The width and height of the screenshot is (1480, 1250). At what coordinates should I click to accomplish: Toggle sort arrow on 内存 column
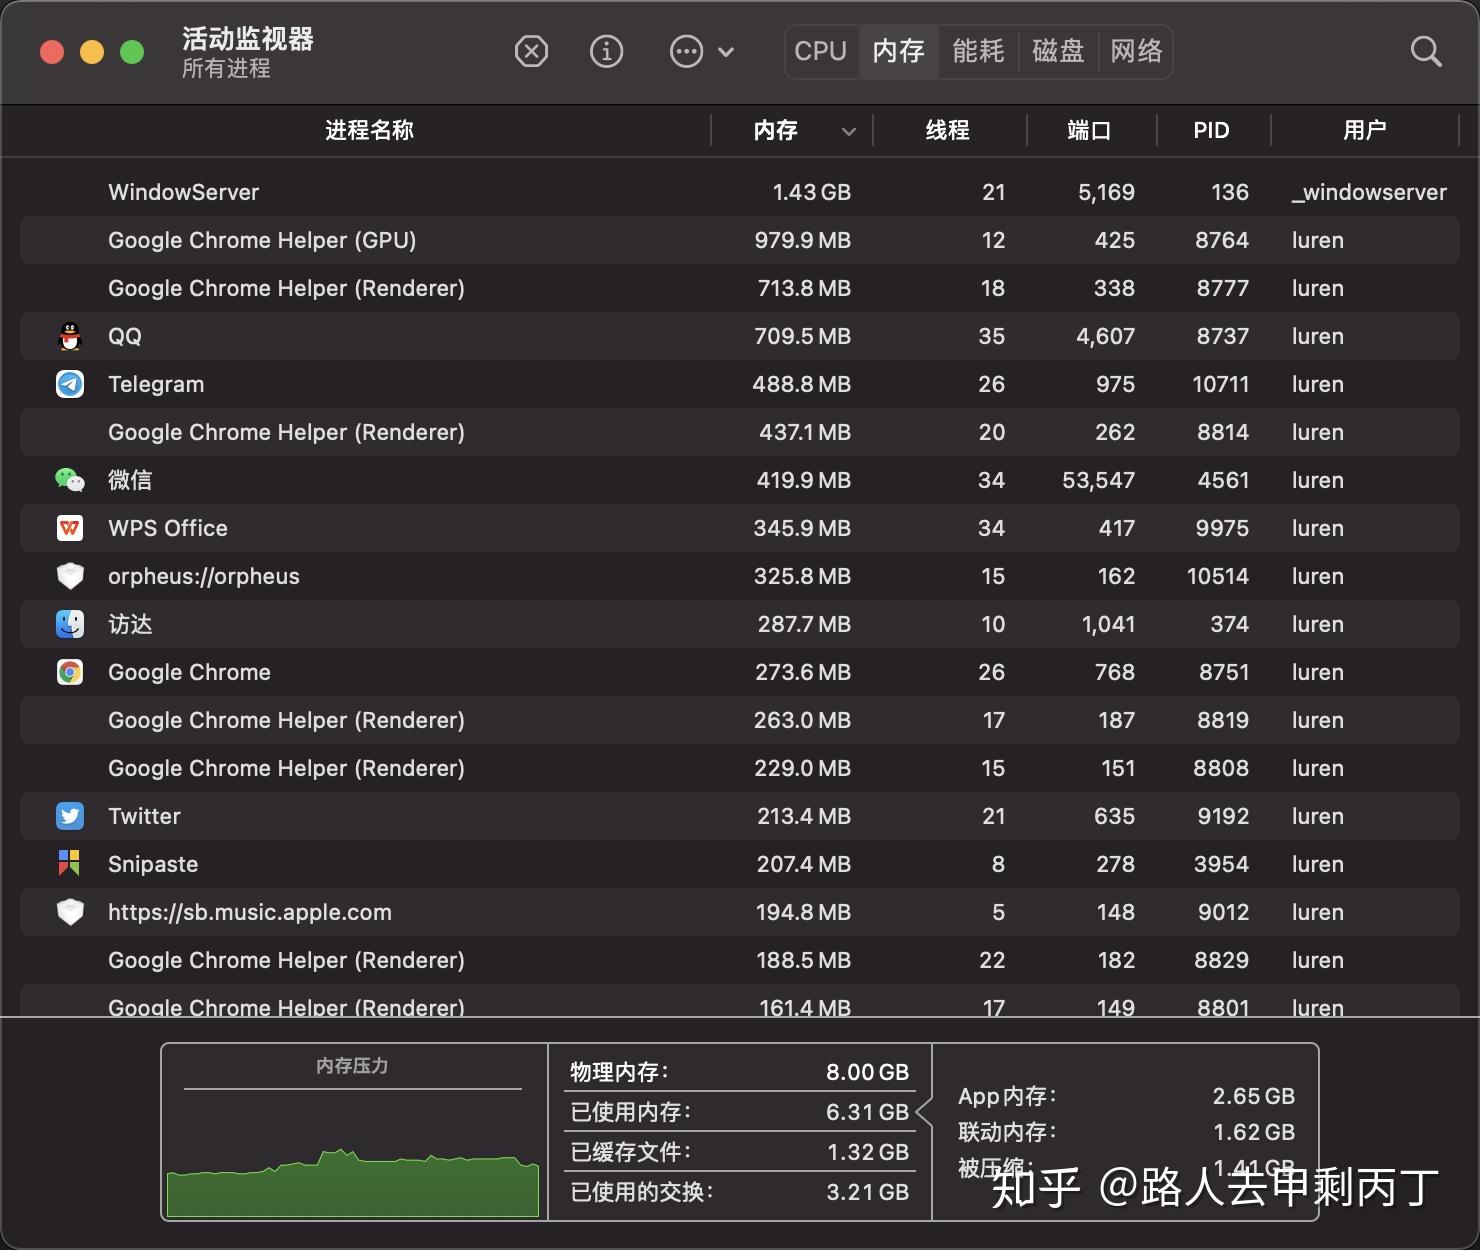click(x=848, y=131)
